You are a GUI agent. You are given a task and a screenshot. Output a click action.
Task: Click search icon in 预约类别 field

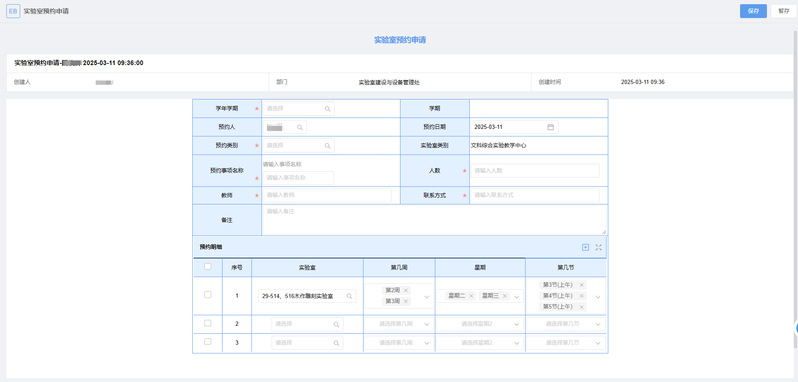coord(327,145)
